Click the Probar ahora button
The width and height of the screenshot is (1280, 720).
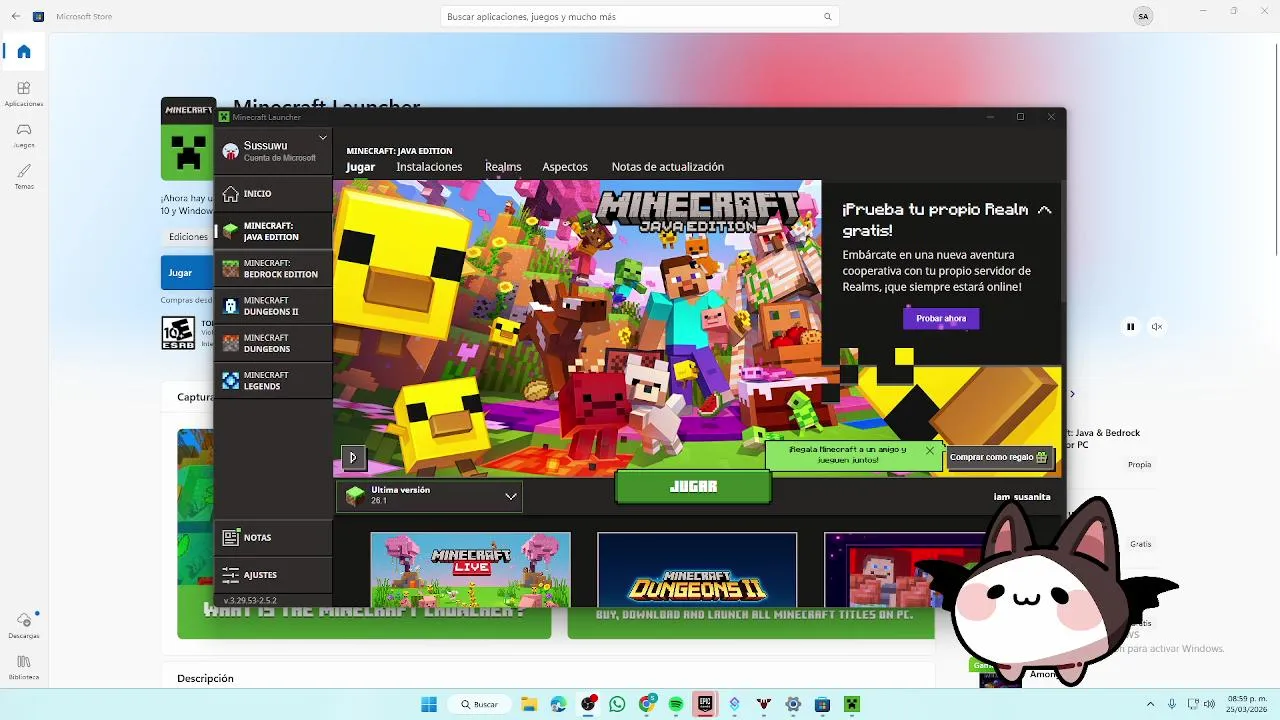pyautogui.click(x=941, y=318)
